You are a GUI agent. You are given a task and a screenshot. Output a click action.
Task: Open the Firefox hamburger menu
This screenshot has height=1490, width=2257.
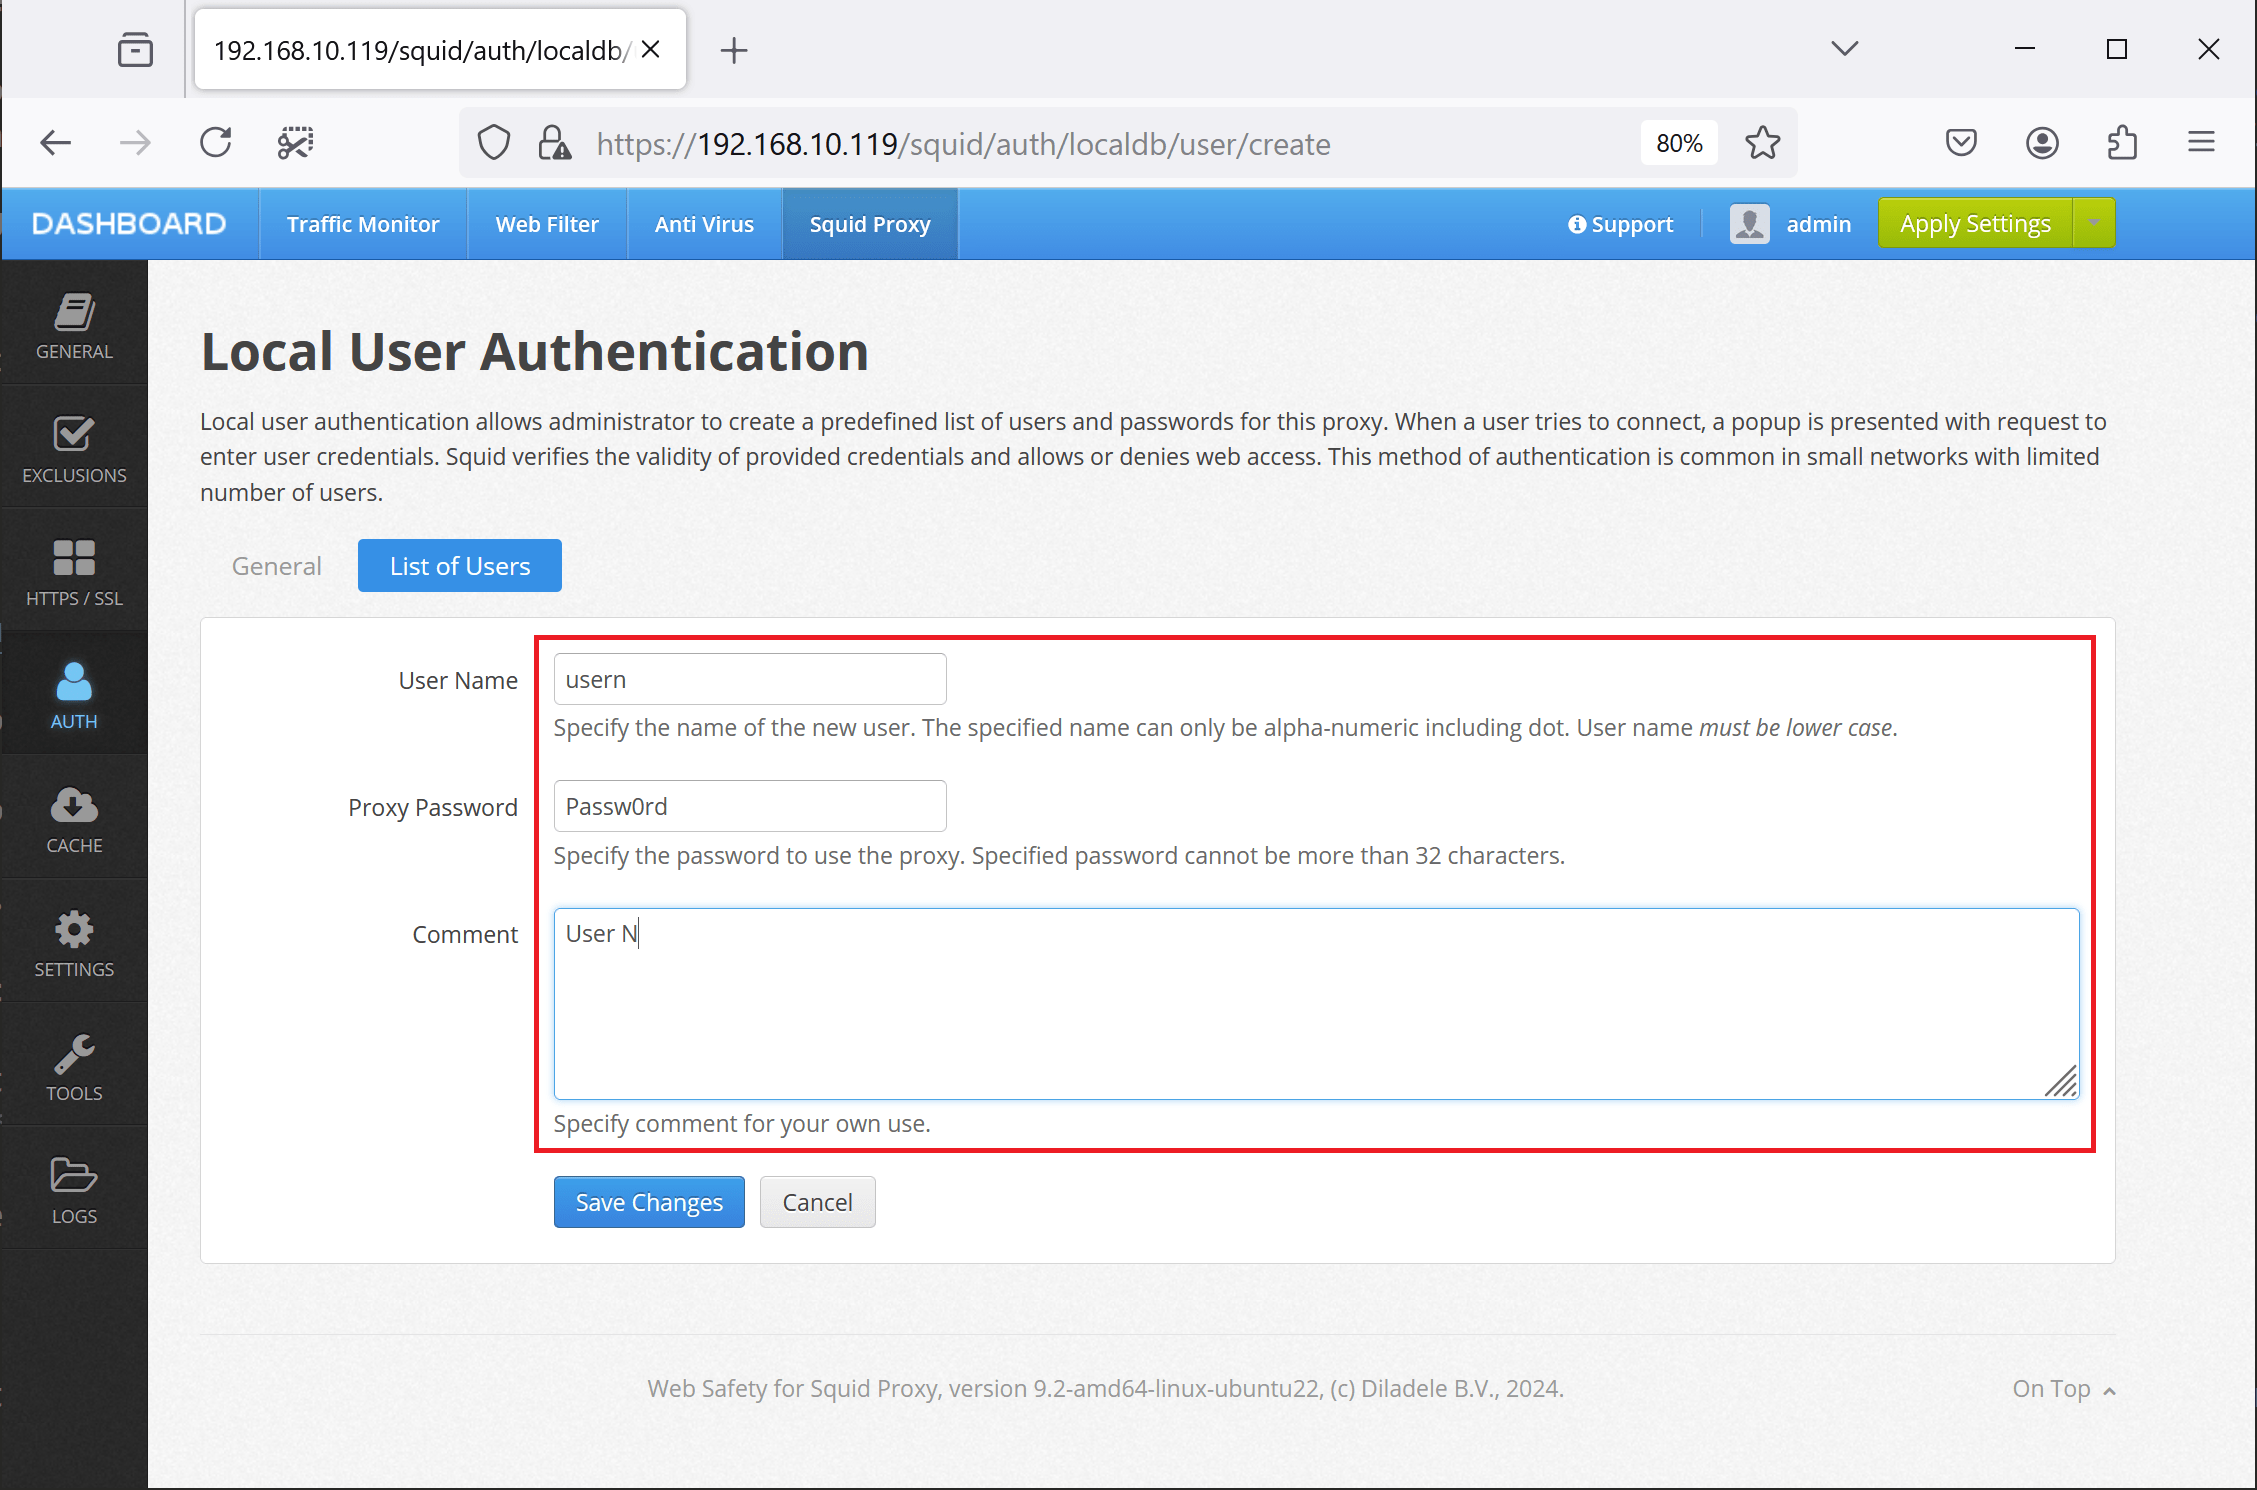[2201, 143]
